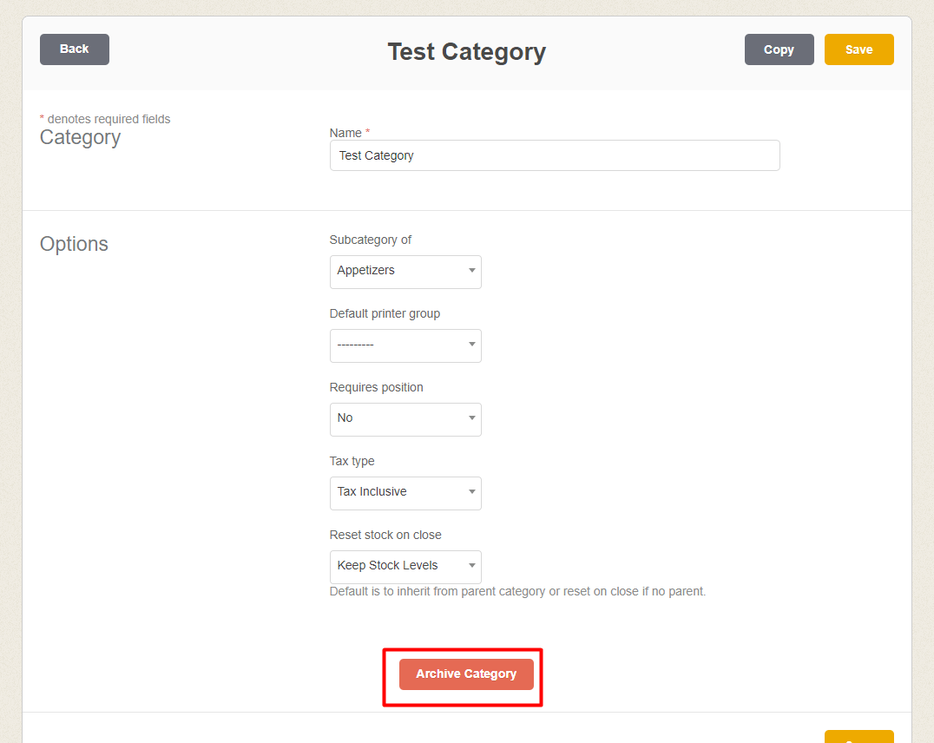Expand the Default printer group dropdown
934x743 pixels.
tap(405, 345)
